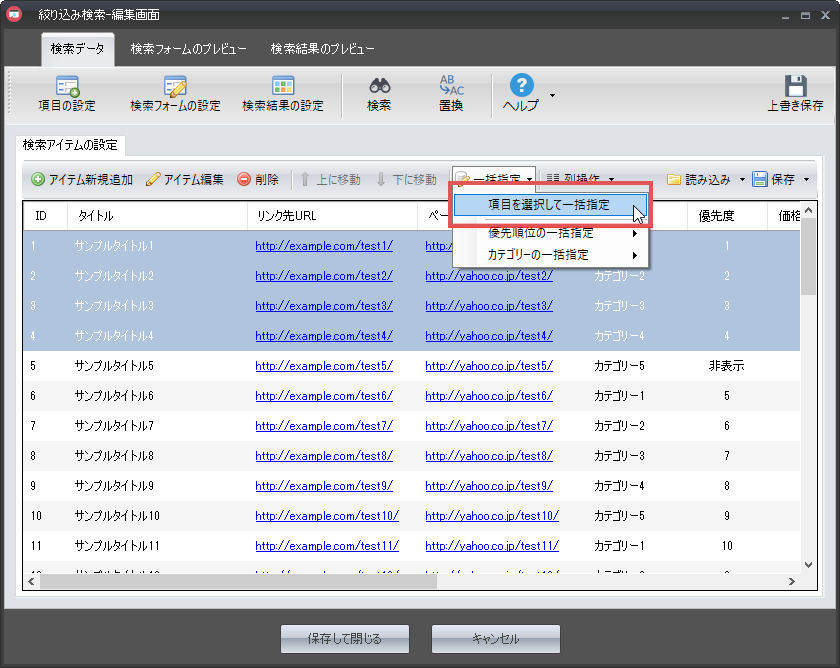Click the 検索 binoculars icon
This screenshot has height=668, width=840.
379,87
